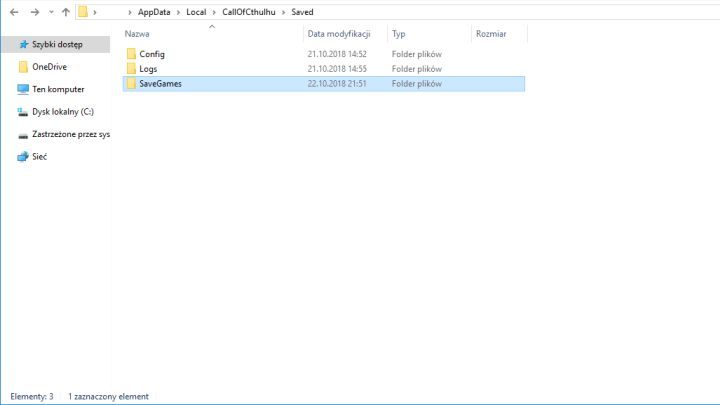The width and height of the screenshot is (720, 405).
Task: Select the Config folder icon
Action: (130, 54)
